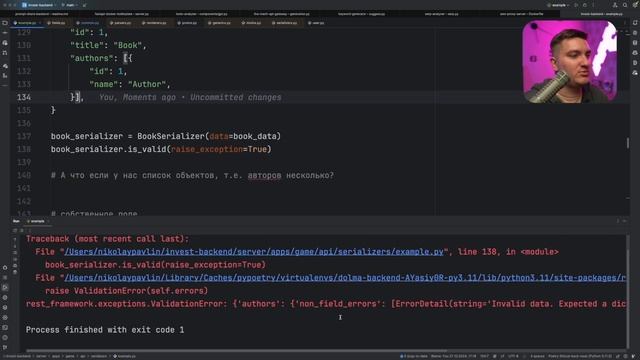Click the 'serializers' breadcrumb in status bar
Image resolution: width=640 pixels, height=360 pixels.
tap(98, 356)
